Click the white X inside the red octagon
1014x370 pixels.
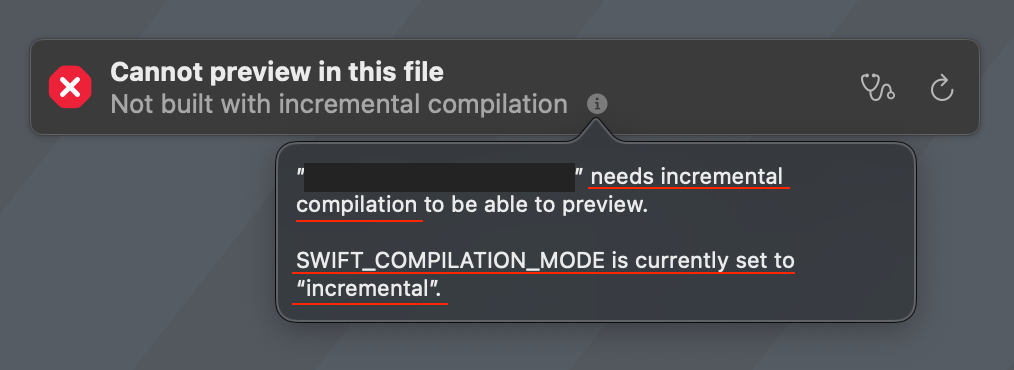tap(70, 87)
